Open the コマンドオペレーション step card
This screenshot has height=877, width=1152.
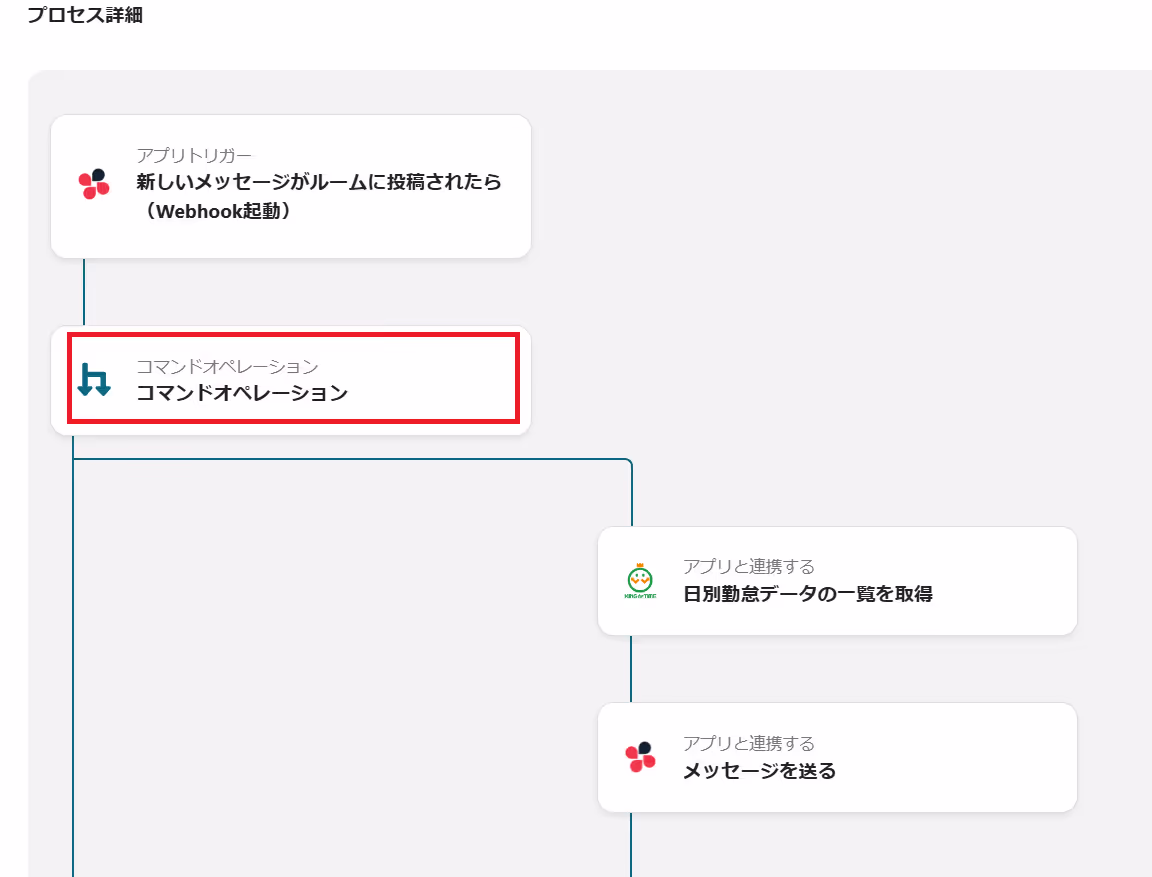pos(291,380)
